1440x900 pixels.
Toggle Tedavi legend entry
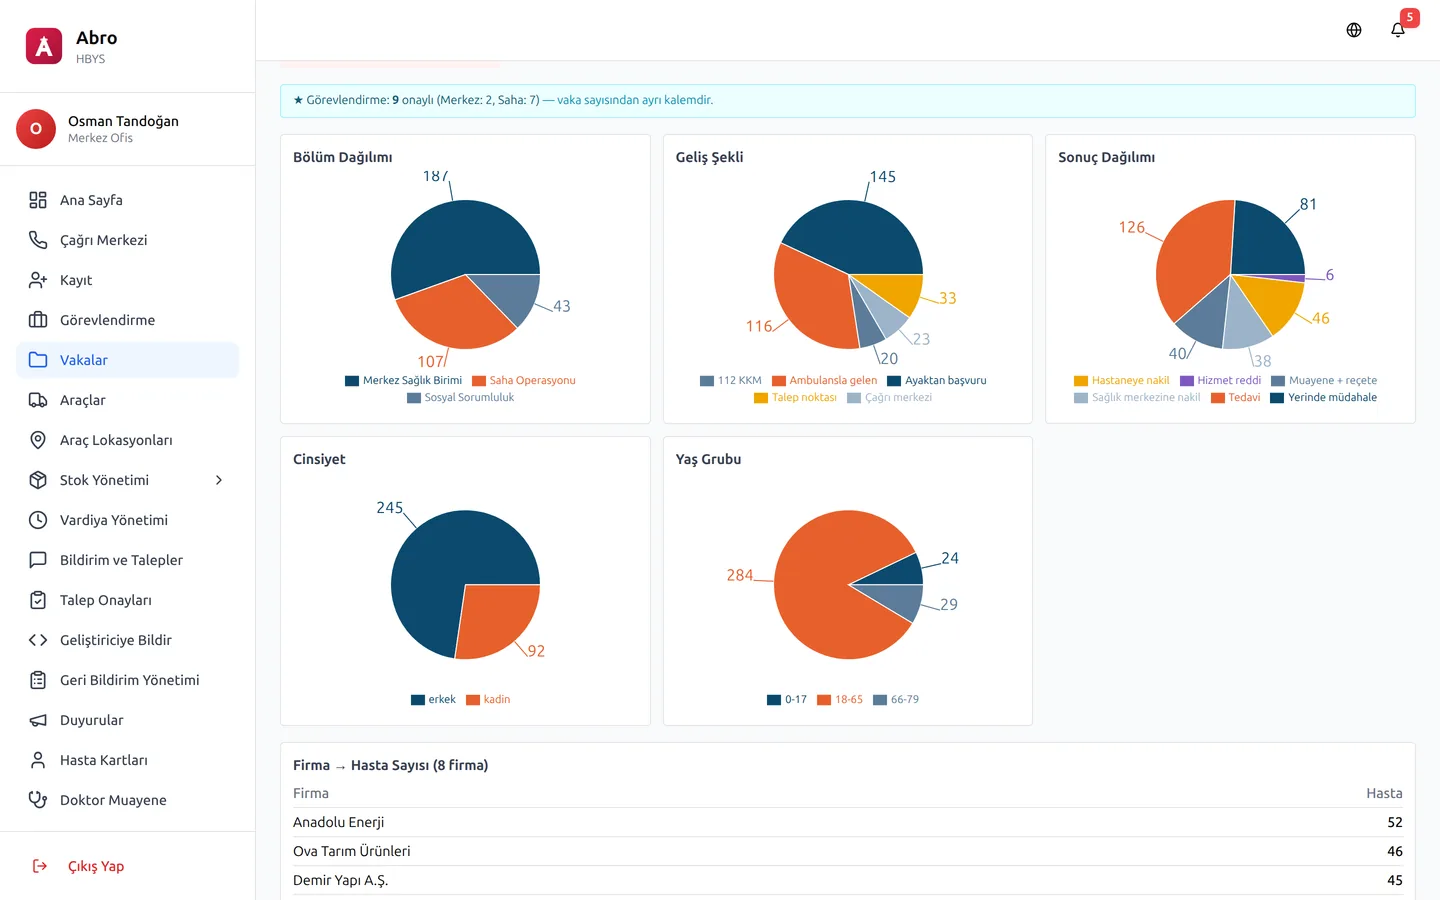point(1235,398)
